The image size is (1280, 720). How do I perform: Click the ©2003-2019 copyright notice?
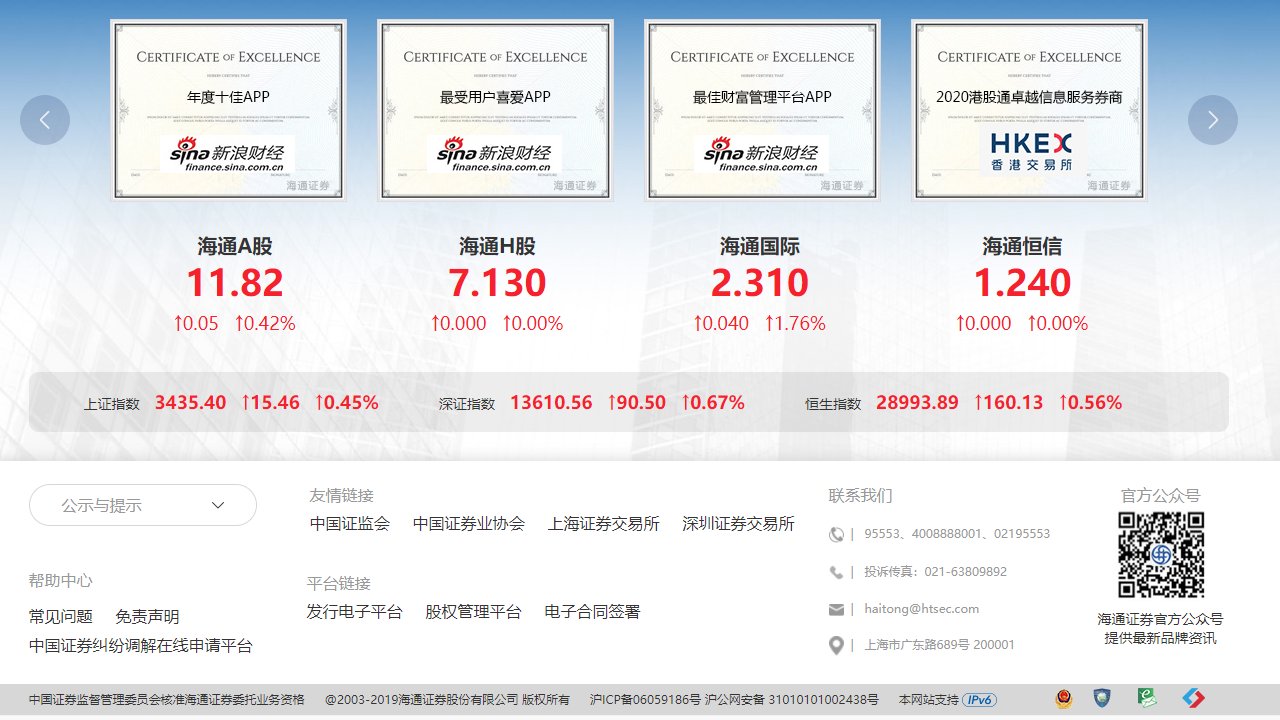coord(447,700)
